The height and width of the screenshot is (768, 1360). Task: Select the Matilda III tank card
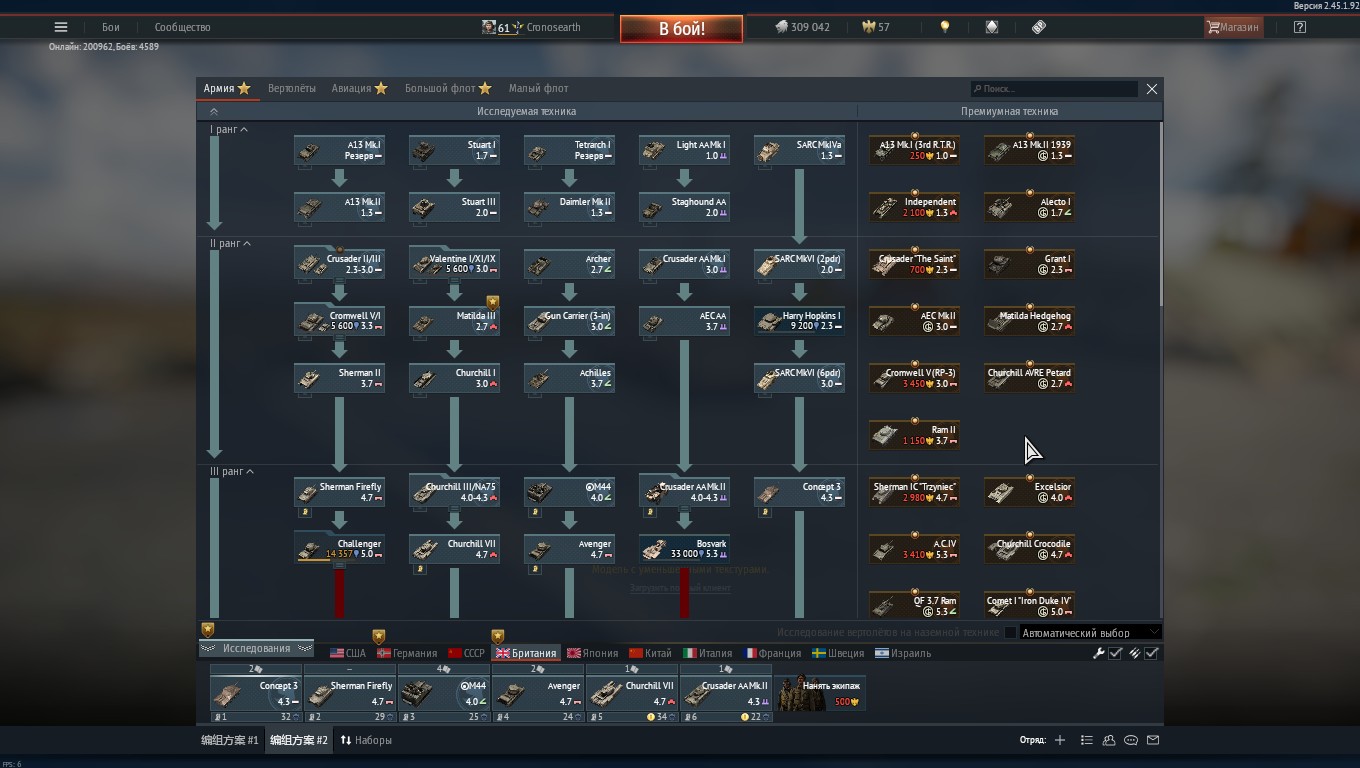[454, 321]
